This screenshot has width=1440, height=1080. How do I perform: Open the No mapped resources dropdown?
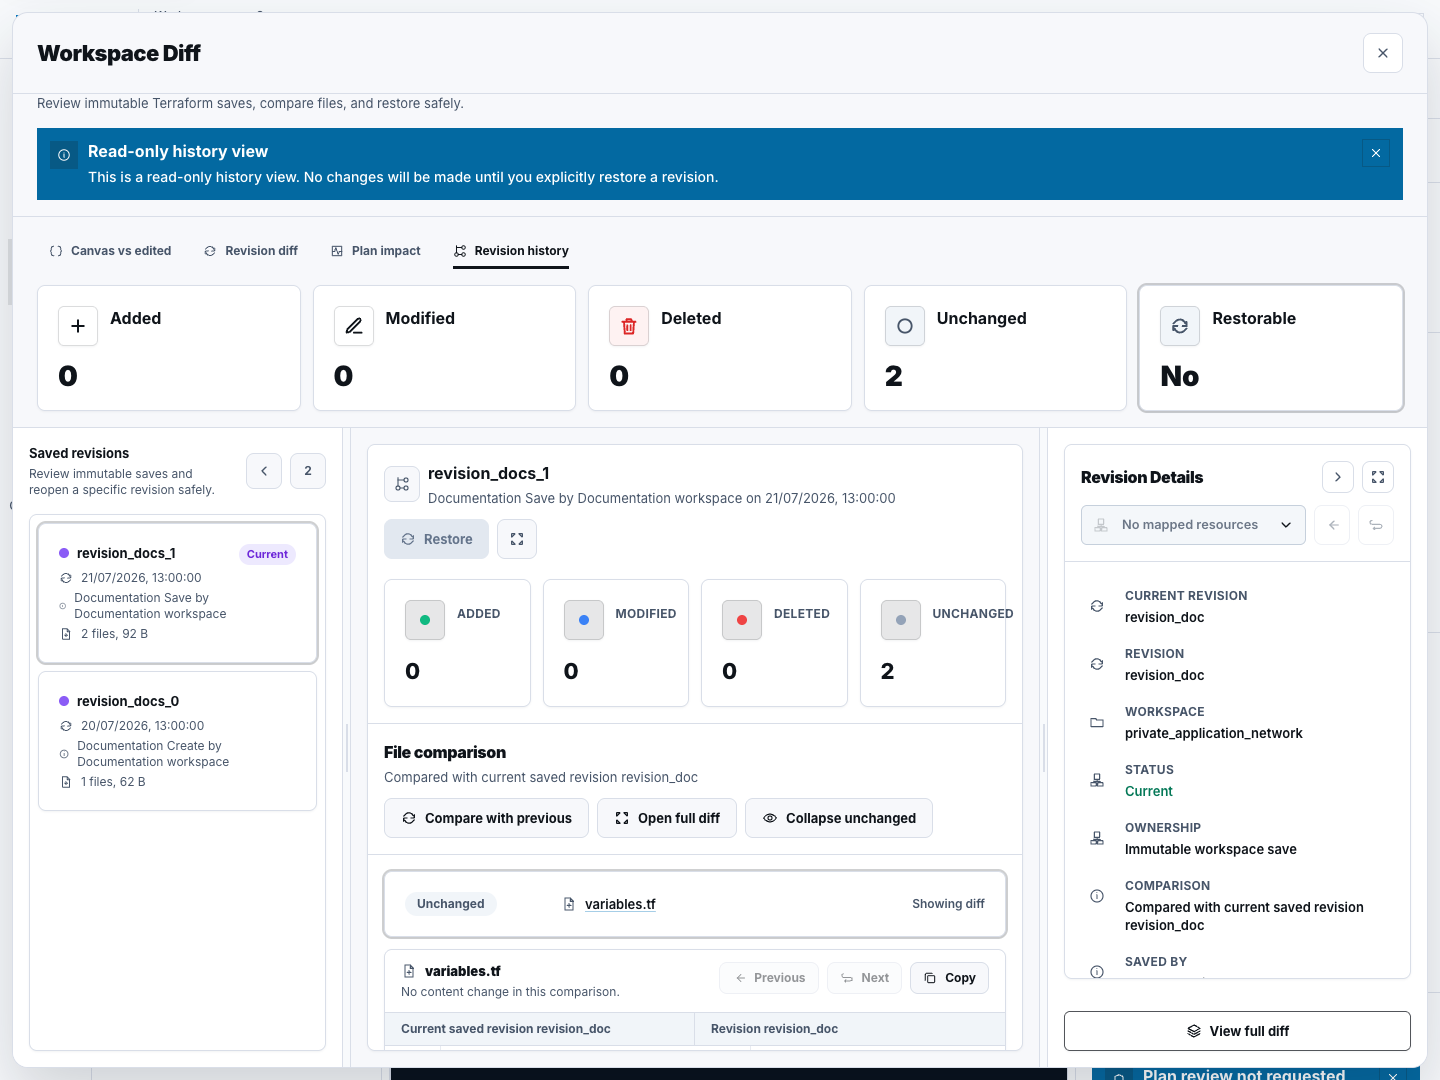1193,525
